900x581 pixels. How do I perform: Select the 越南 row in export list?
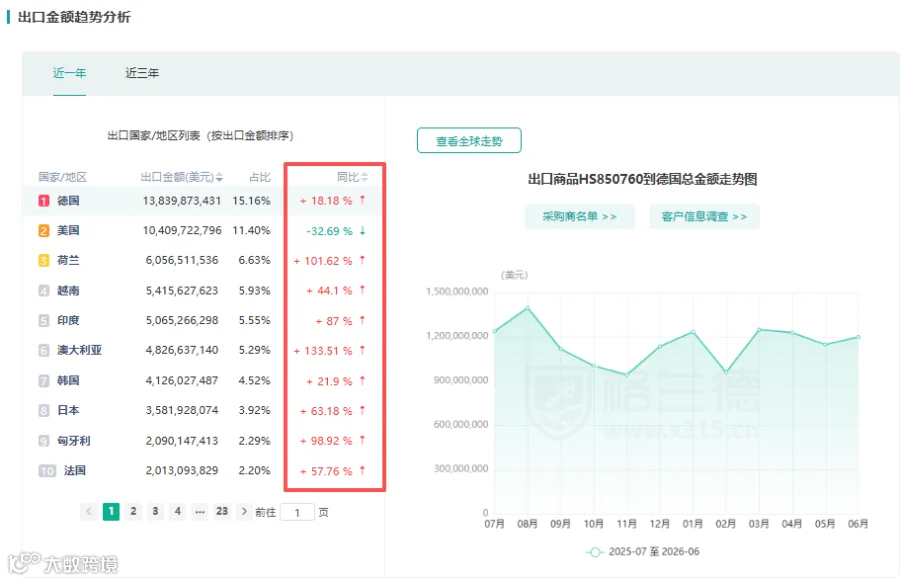[x=203, y=290]
